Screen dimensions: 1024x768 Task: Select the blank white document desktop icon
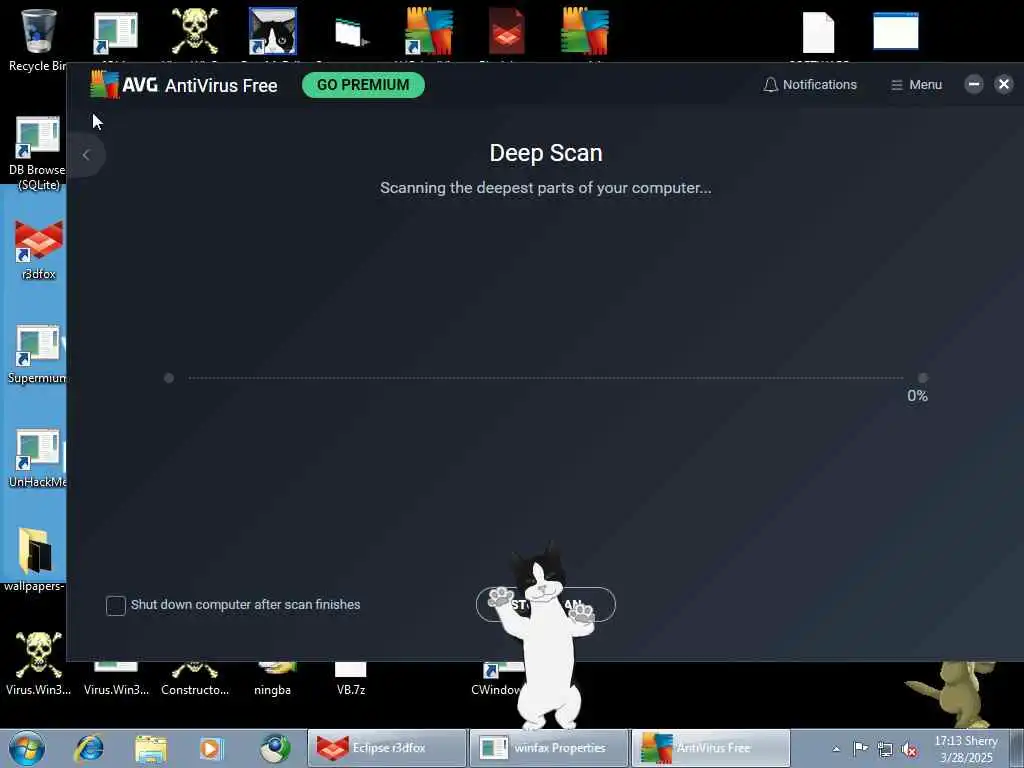coord(818,33)
